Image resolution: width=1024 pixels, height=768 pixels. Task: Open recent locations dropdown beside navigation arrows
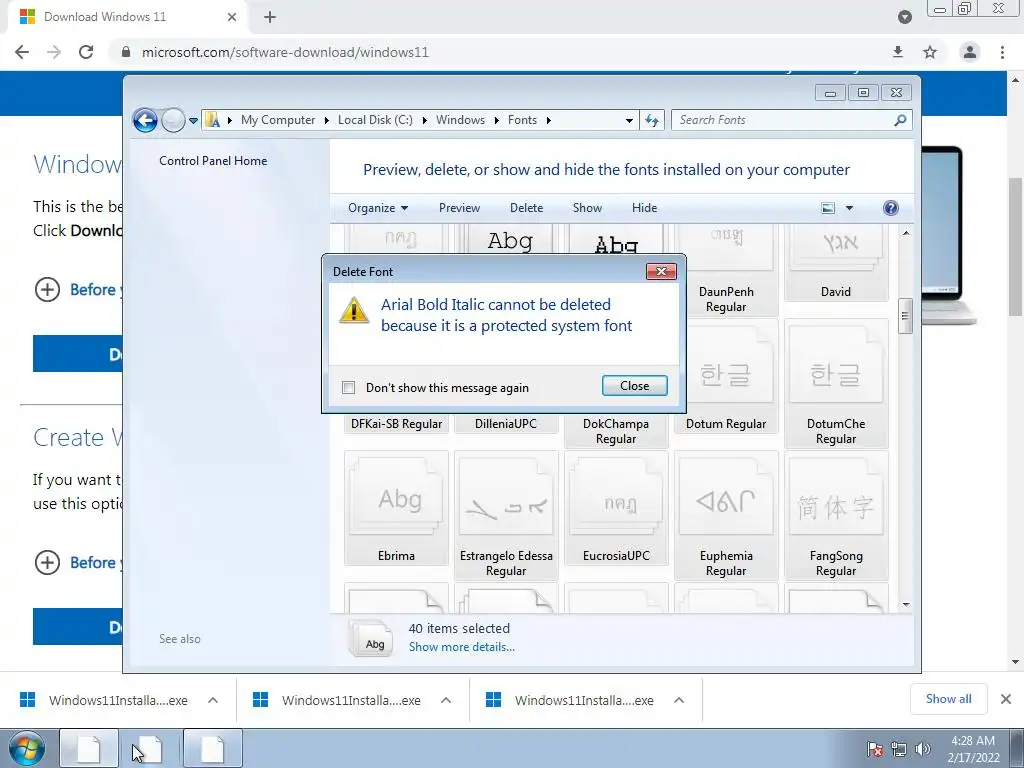193,121
